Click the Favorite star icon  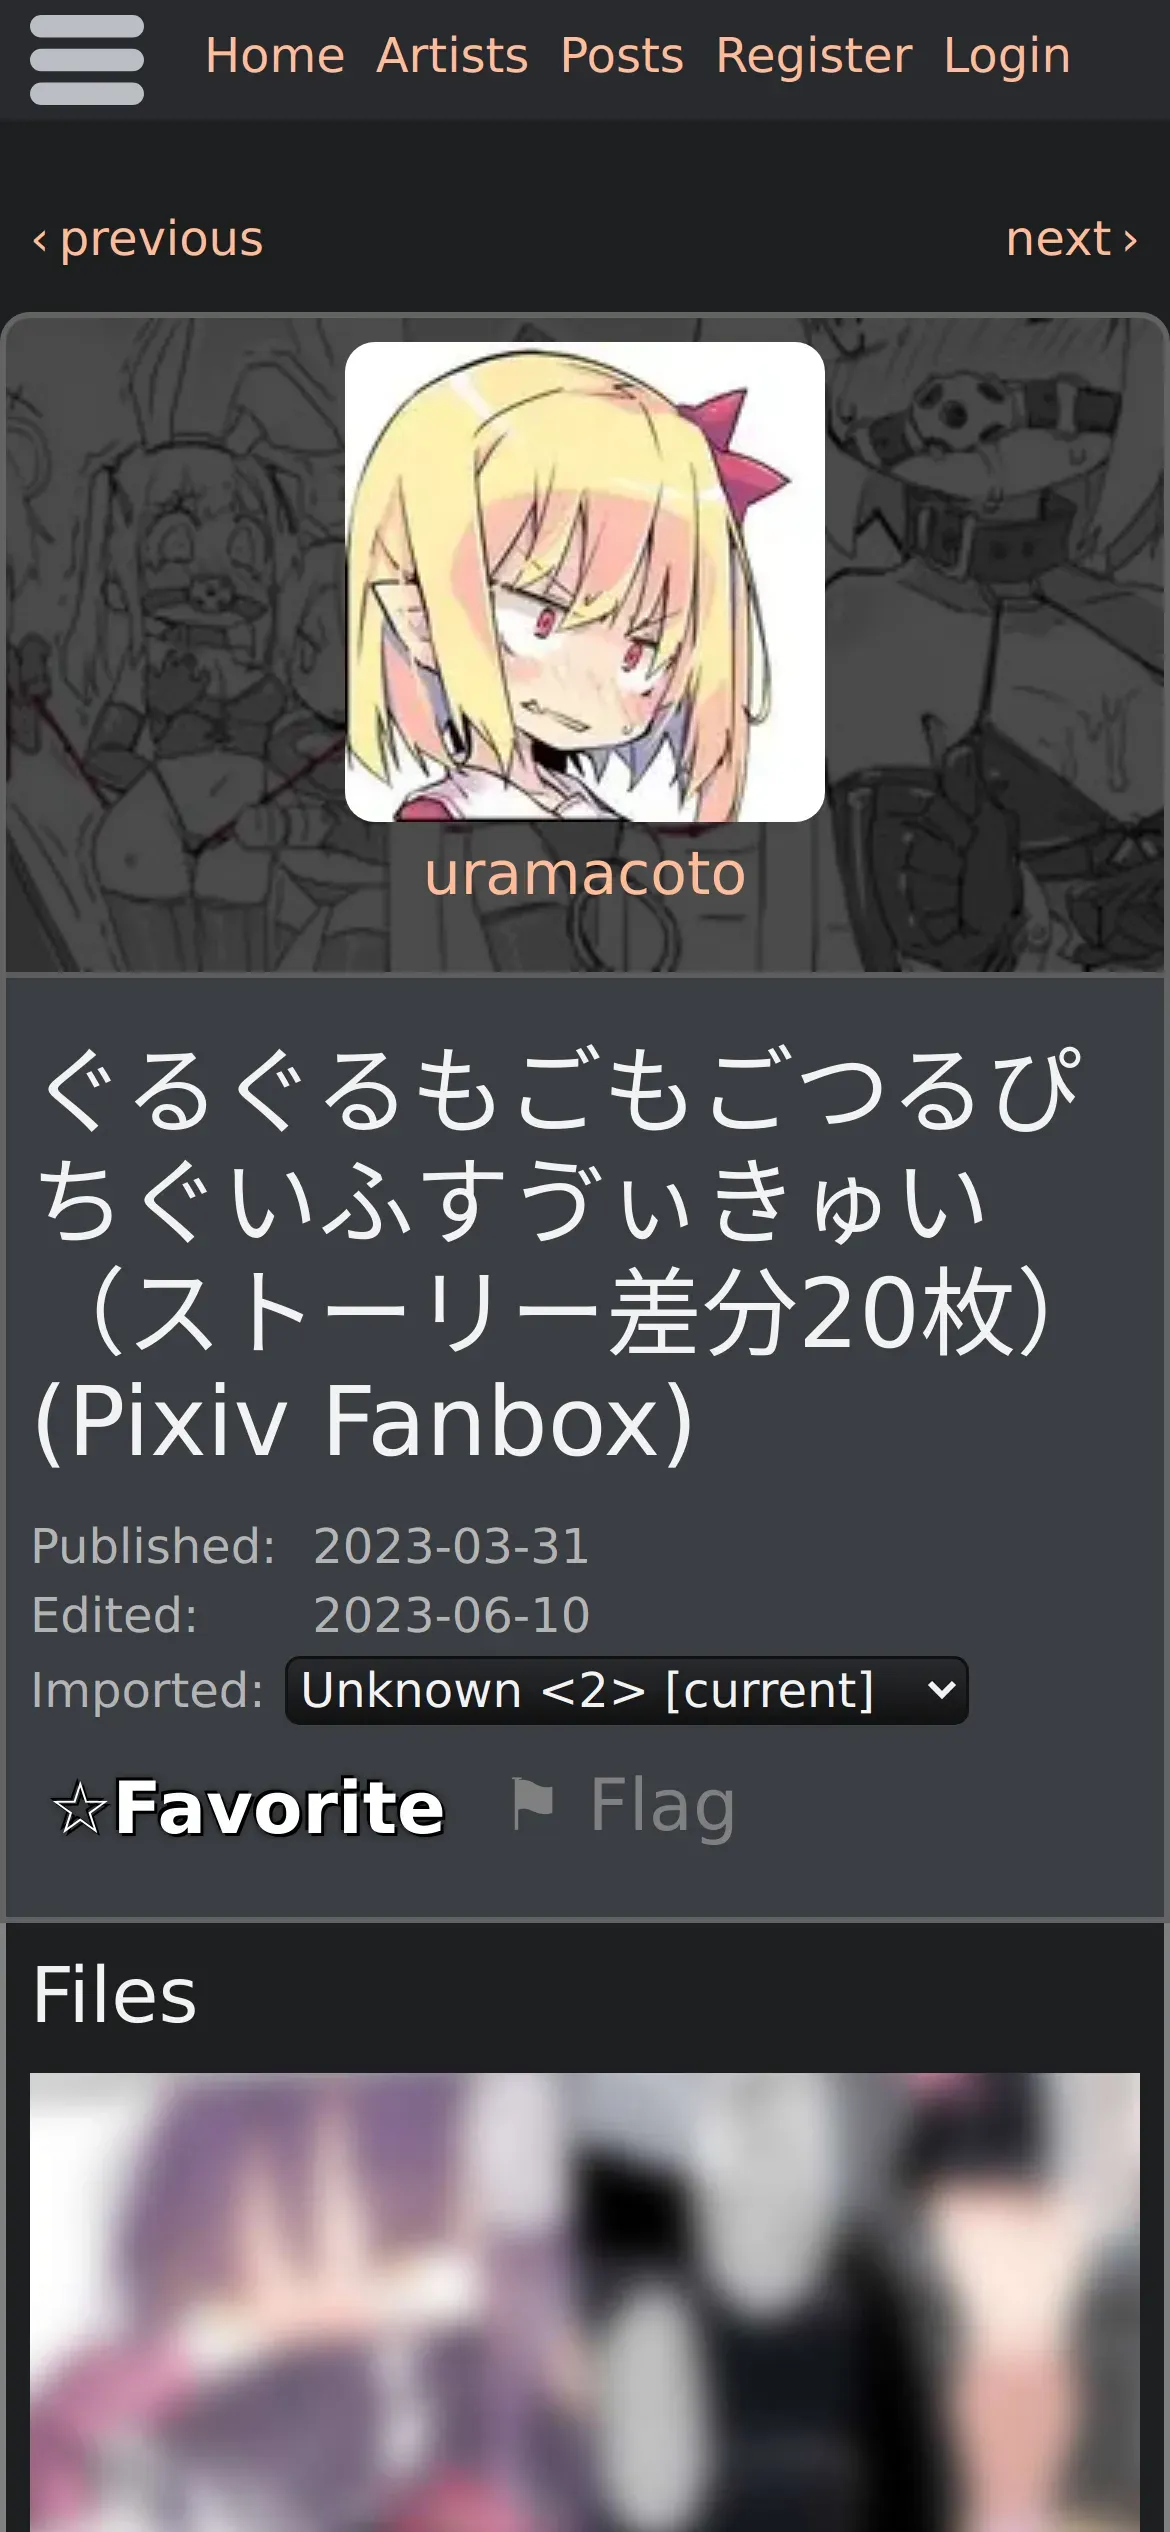click(80, 1808)
